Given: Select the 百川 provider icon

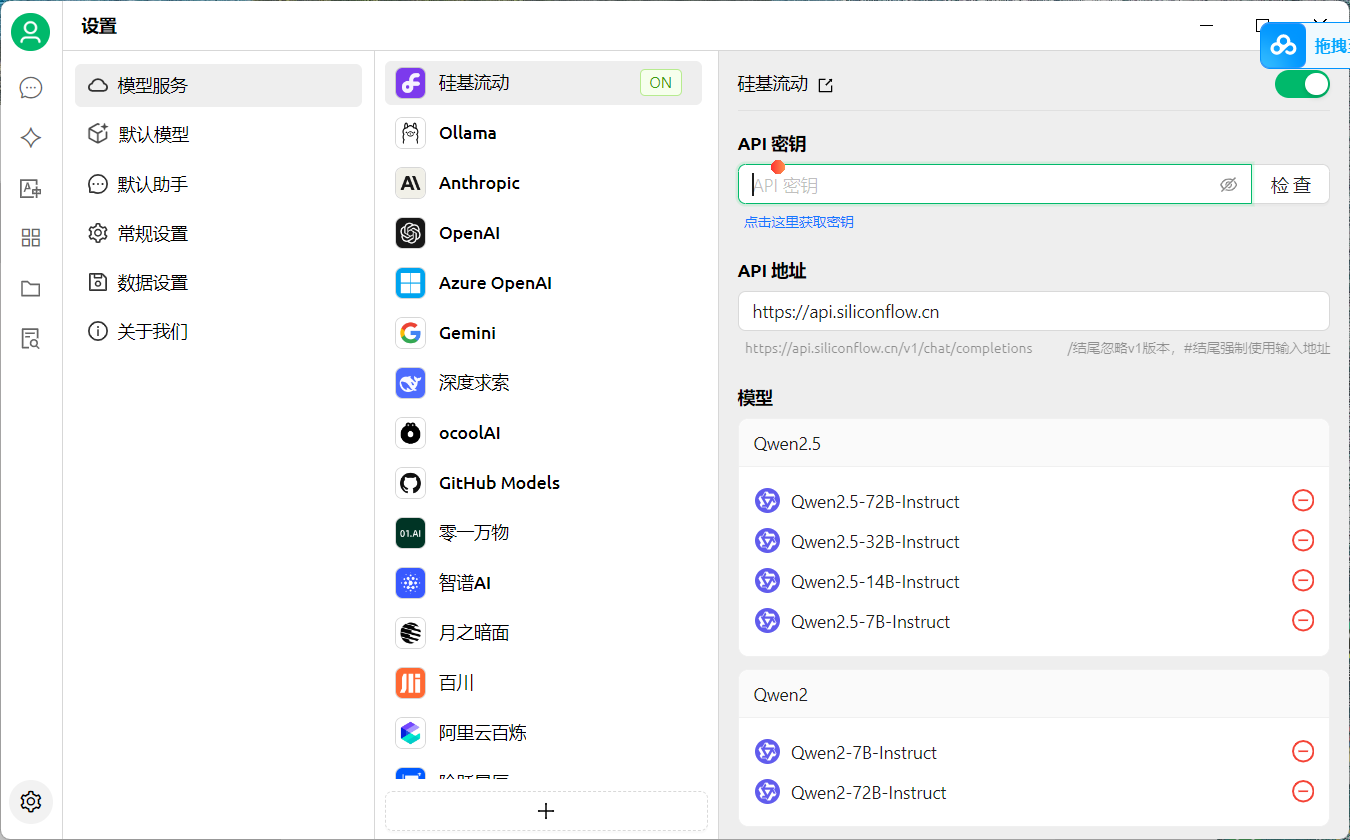Looking at the screenshot, I should pos(411,683).
